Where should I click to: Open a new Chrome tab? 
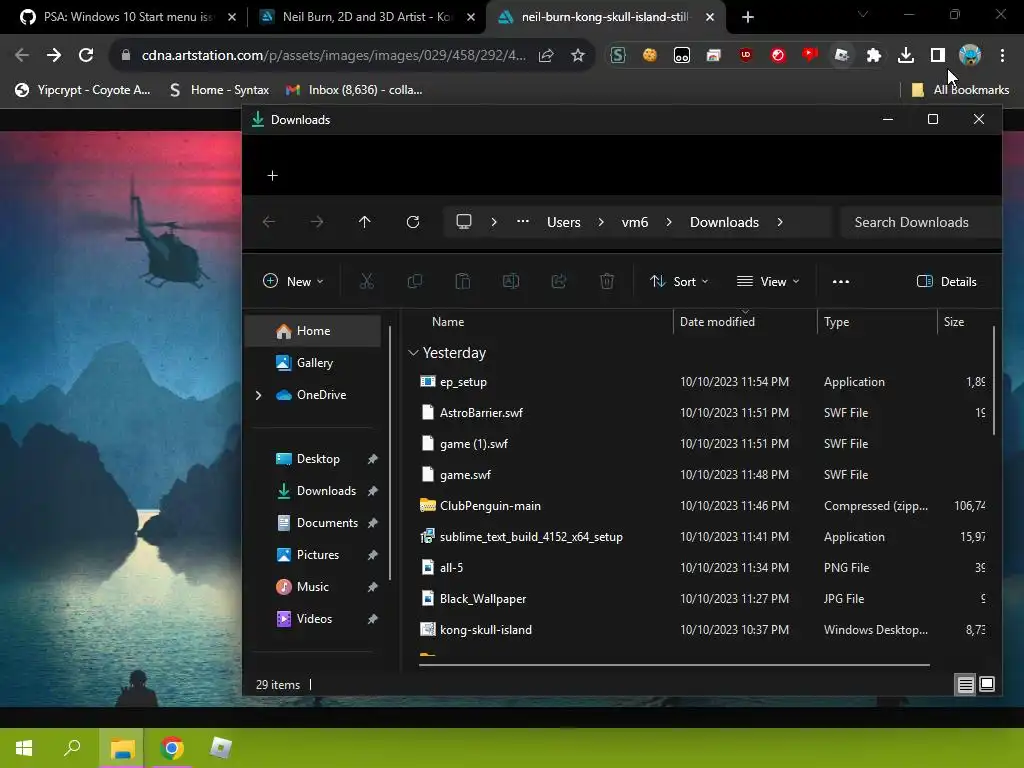(x=748, y=17)
